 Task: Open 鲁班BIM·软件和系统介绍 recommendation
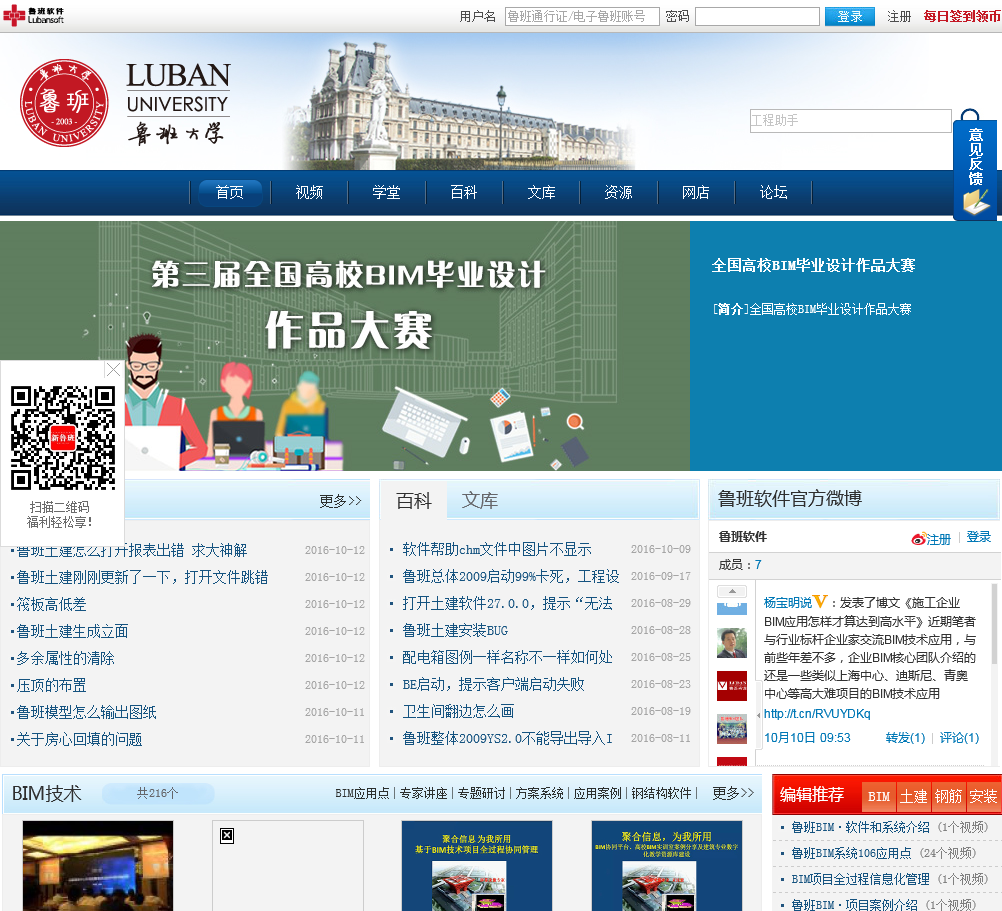coord(860,827)
